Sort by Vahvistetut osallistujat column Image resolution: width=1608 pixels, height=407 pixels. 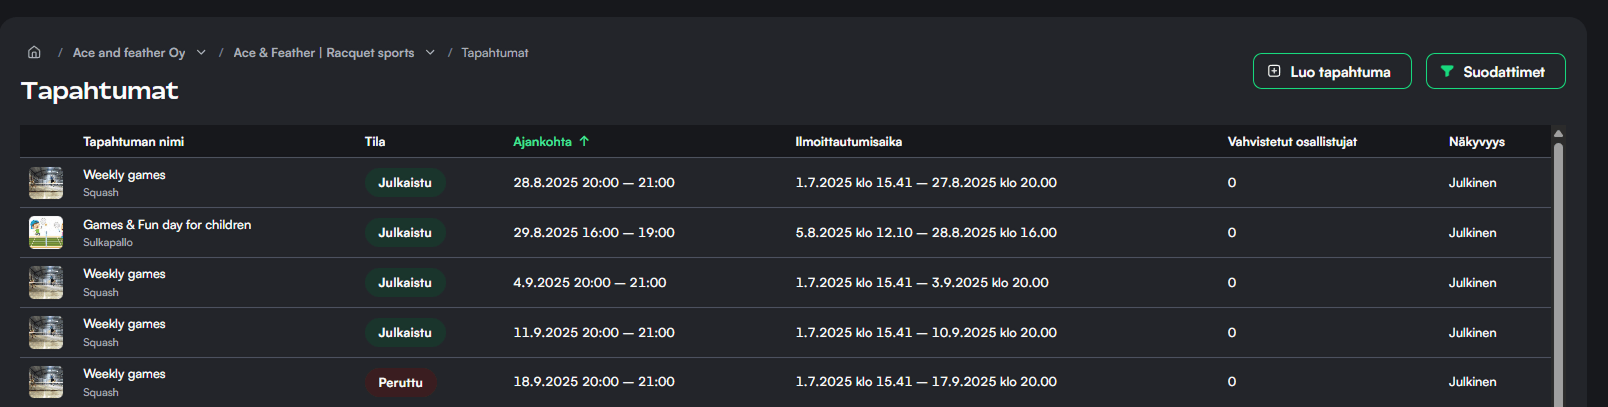click(x=1292, y=142)
